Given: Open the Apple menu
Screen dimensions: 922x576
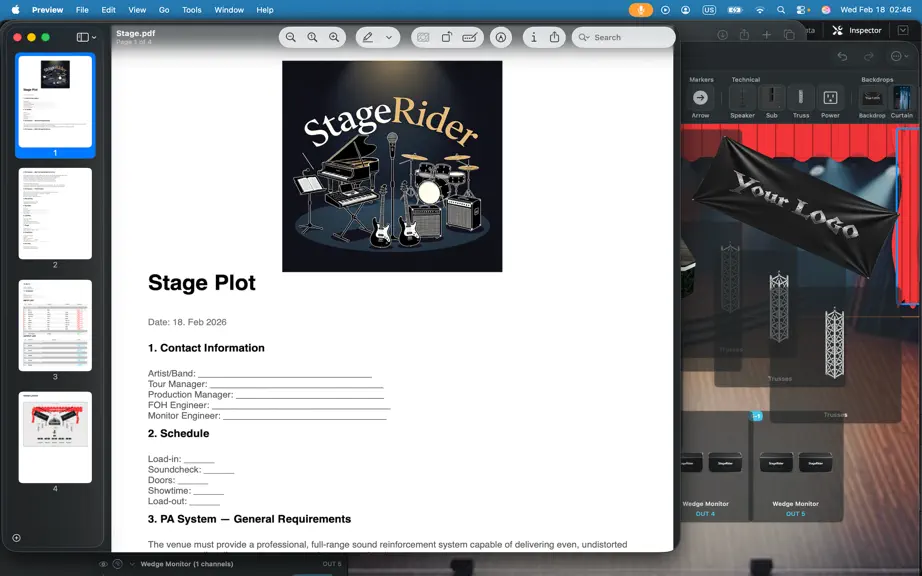Looking at the screenshot, I should (16, 9).
